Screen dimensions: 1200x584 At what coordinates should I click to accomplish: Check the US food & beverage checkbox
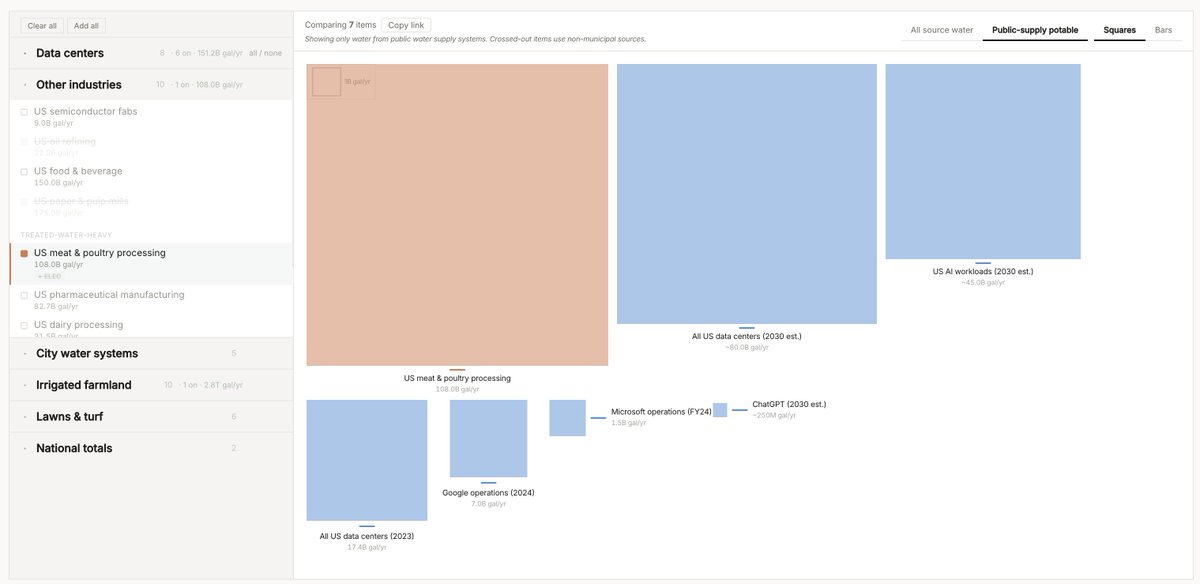point(24,172)
